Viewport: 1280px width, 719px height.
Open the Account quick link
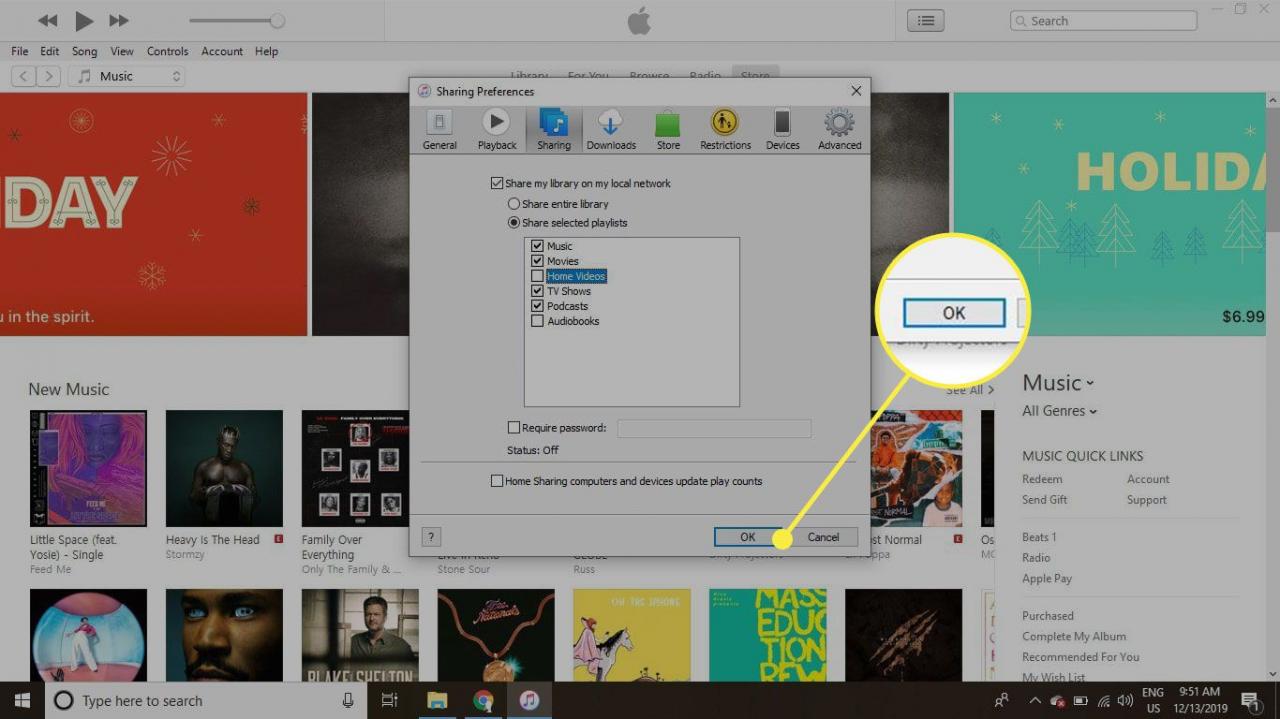tap(1148, 479)
